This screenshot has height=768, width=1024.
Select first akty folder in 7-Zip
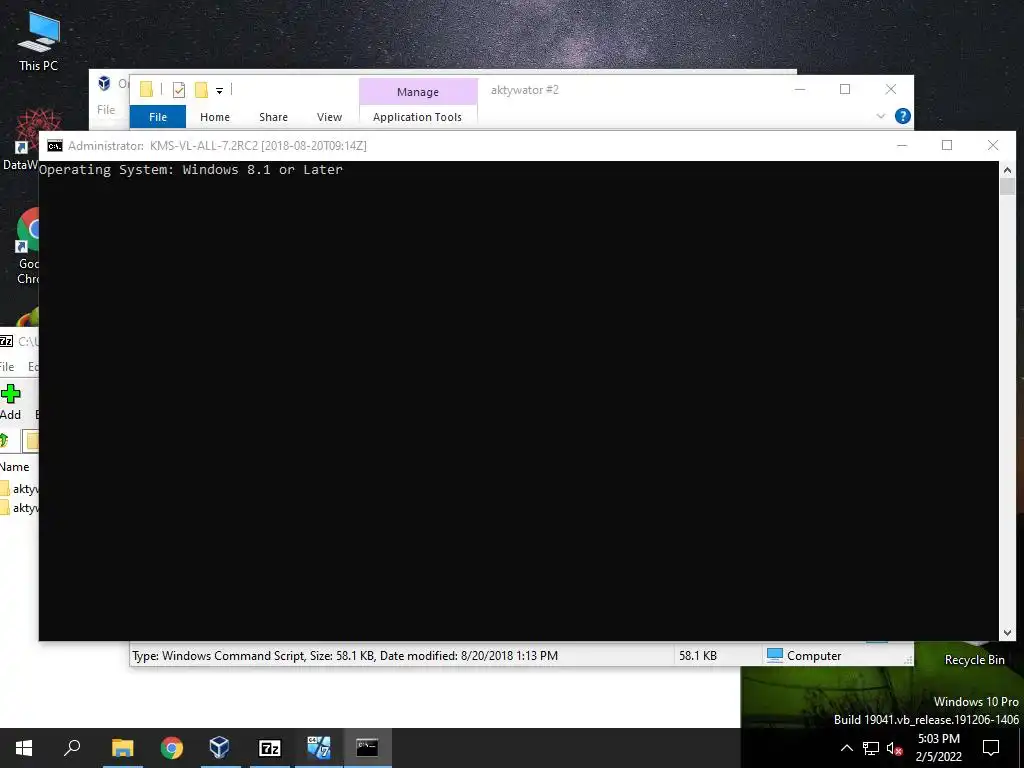[x=20, y=488]
